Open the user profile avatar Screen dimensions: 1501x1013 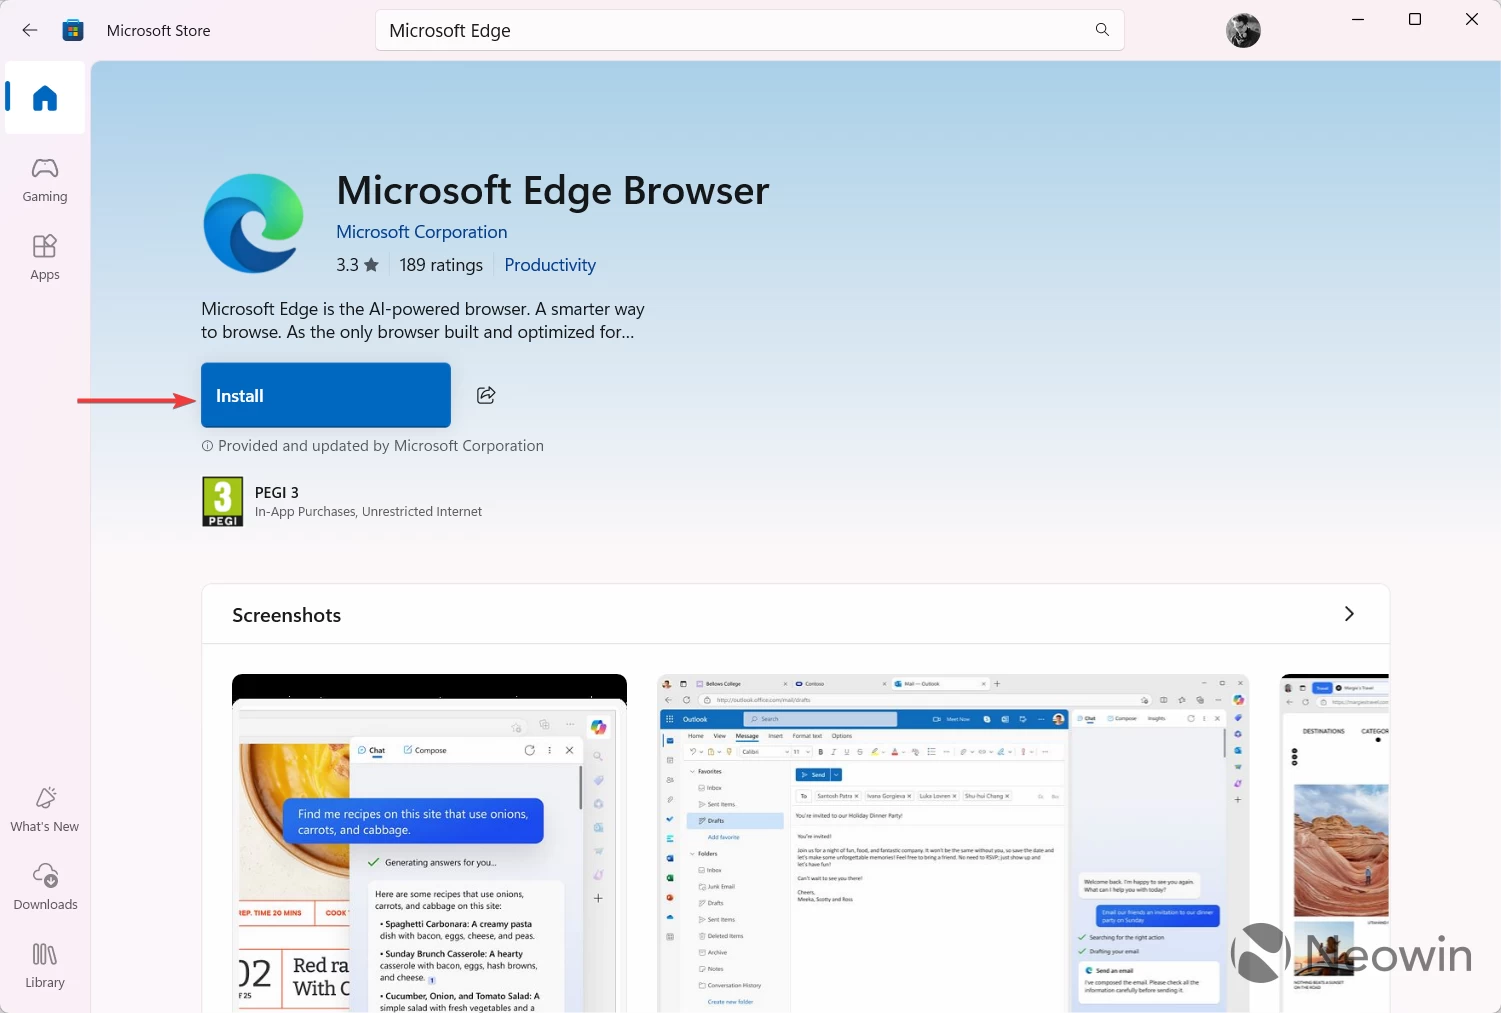pyautogui.click(x=1243, y=31)
